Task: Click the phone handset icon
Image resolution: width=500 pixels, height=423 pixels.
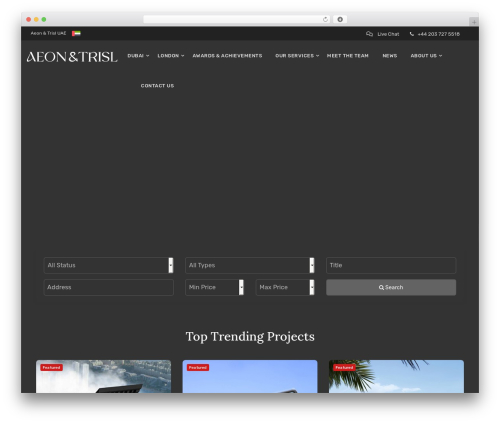Action: point(412,34)
